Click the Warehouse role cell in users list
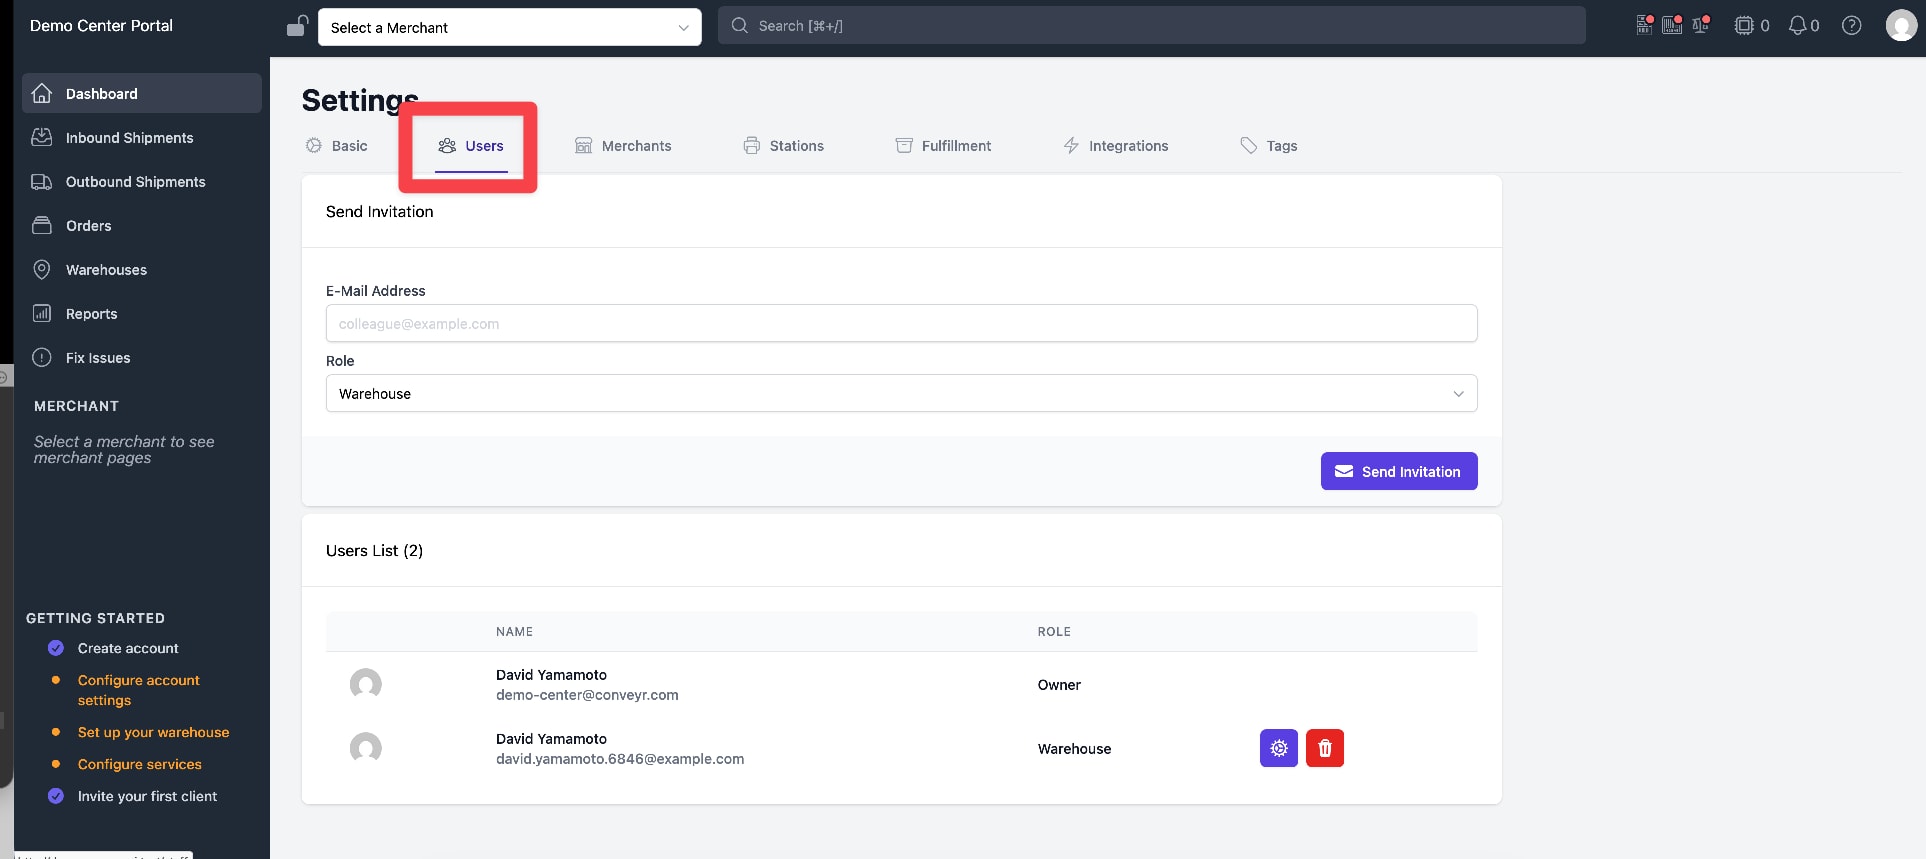This screenshot has height=859, width=1926. pos(1074,749)
